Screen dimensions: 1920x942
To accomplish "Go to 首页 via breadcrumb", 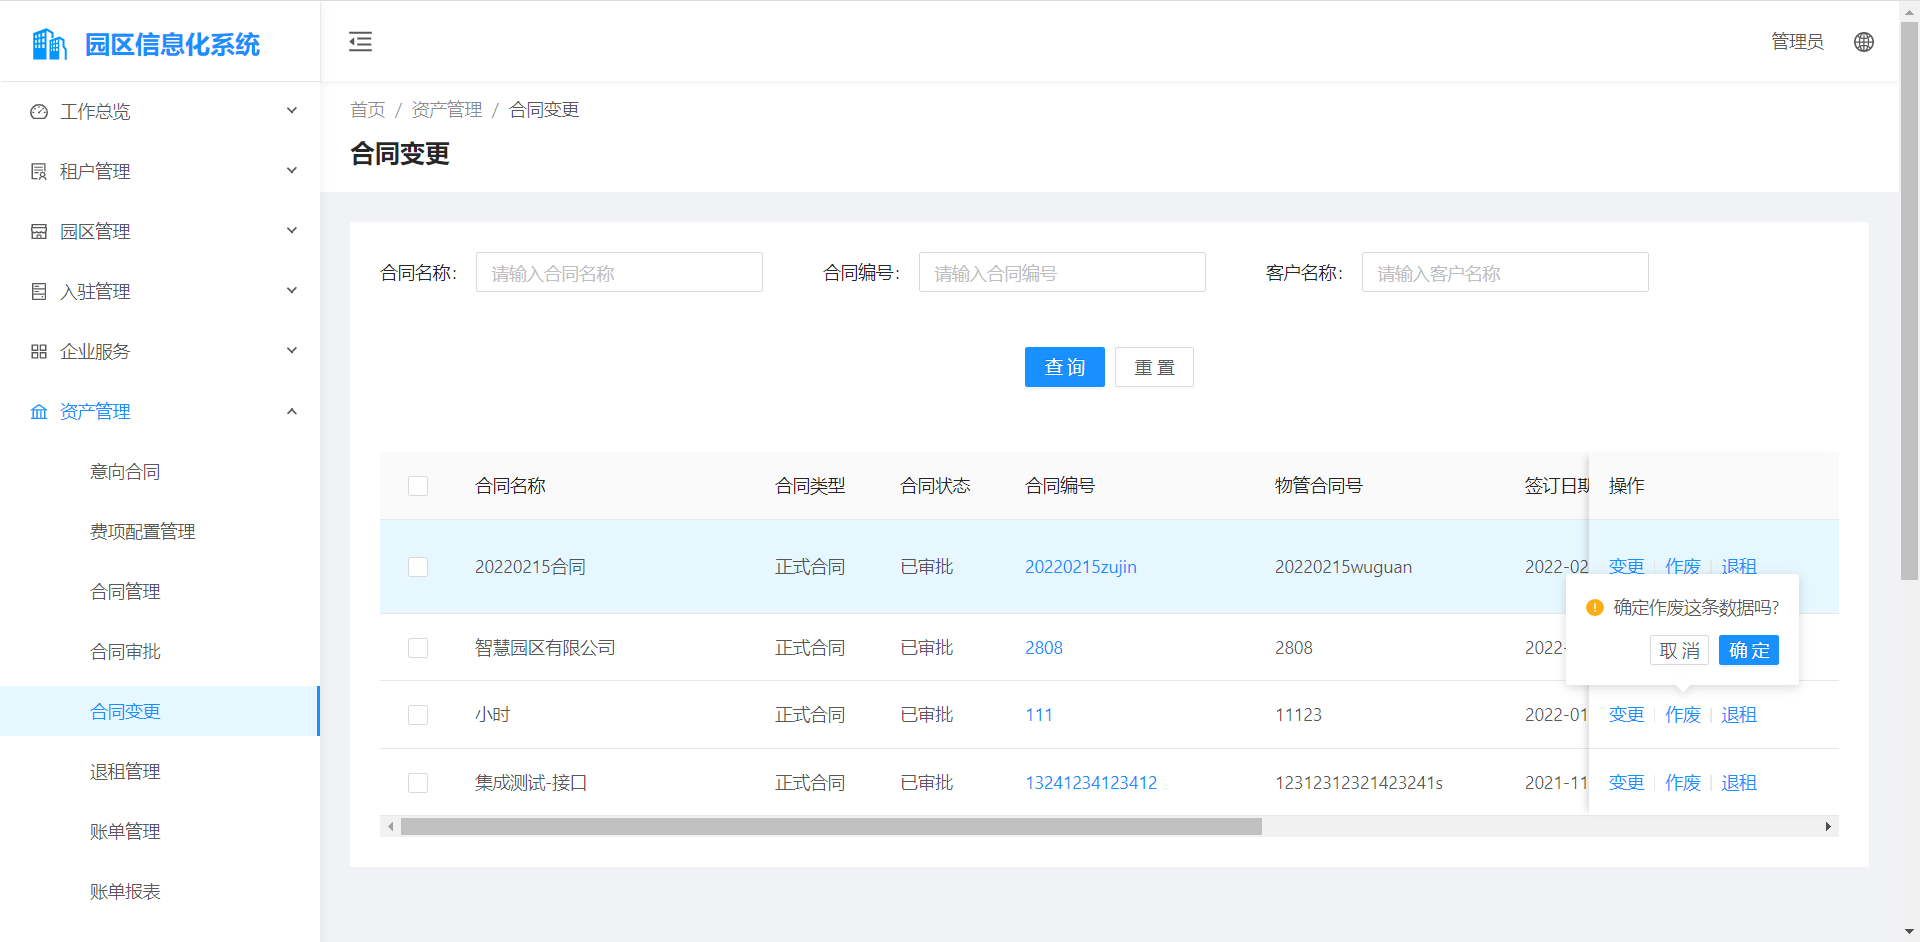I will click(x=367, y=110).
